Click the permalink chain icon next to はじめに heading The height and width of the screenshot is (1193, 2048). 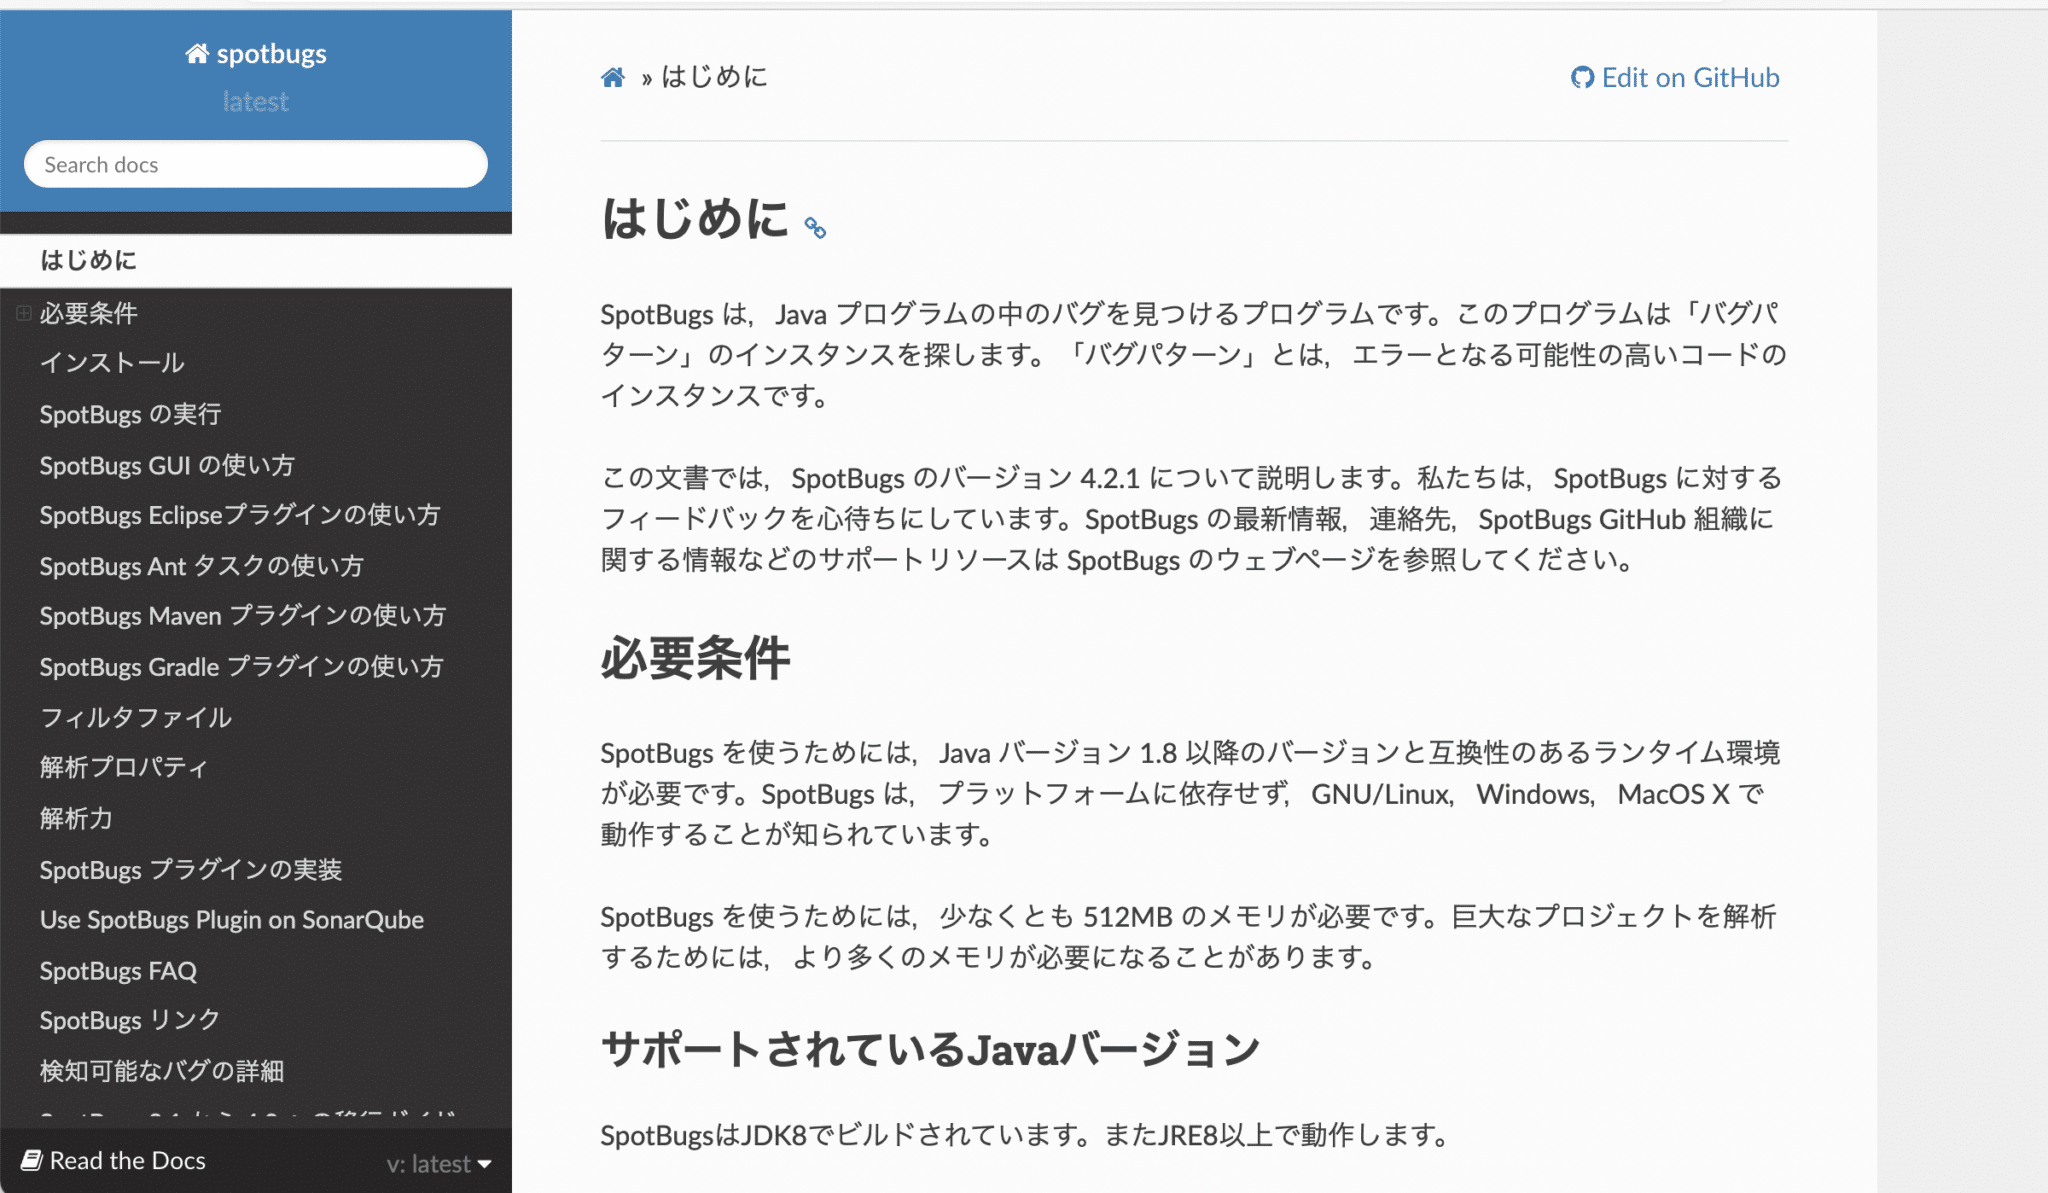pos(813,228)
